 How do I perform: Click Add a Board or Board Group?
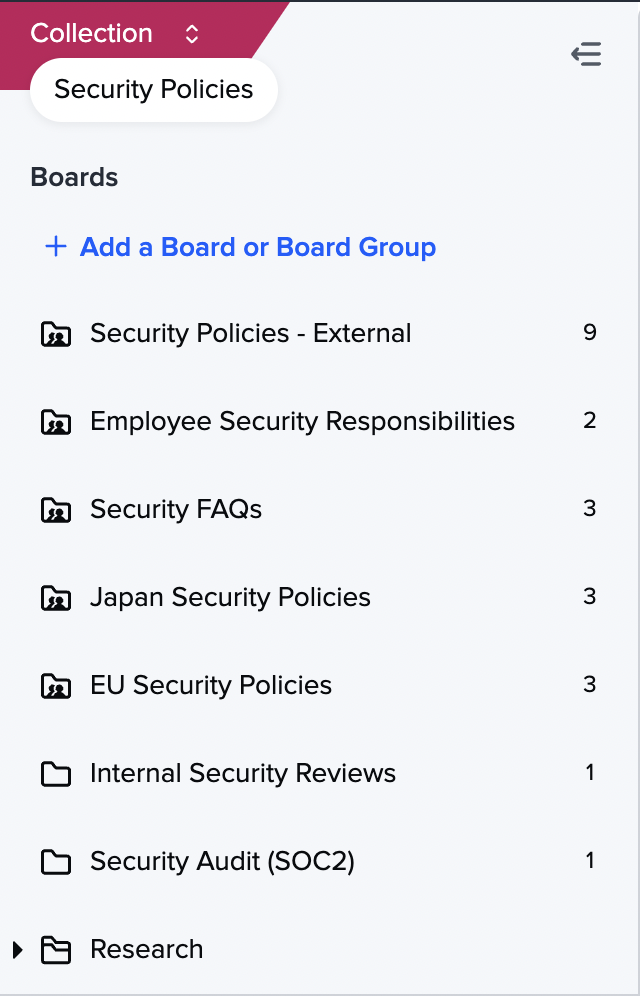(257, 247)
